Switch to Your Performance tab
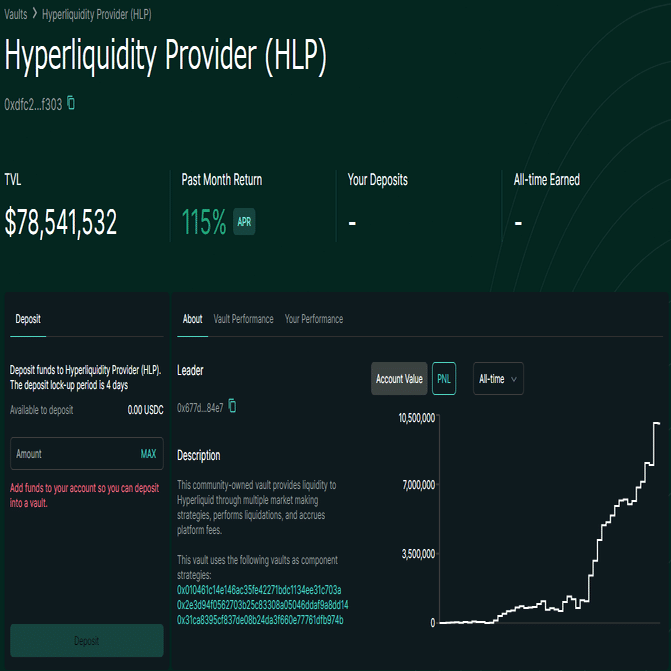Screen dimensions: 671x671 [x=314, y=319]
